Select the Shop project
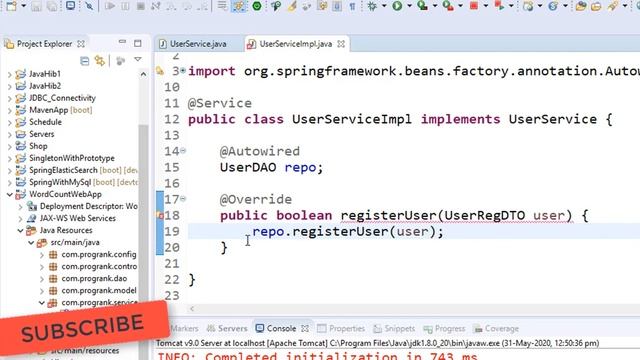The height and width of the screenshot is (360, 640). (38, 146)
